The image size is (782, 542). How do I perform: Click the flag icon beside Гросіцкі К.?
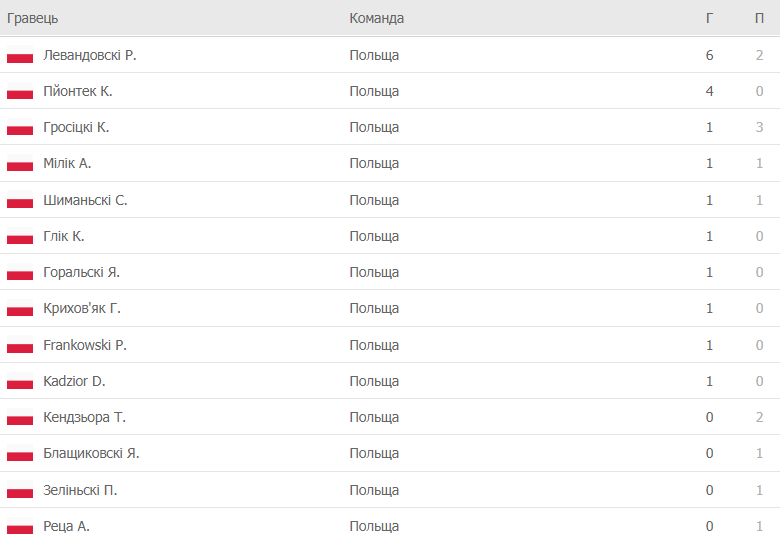[x=20, y=127]
